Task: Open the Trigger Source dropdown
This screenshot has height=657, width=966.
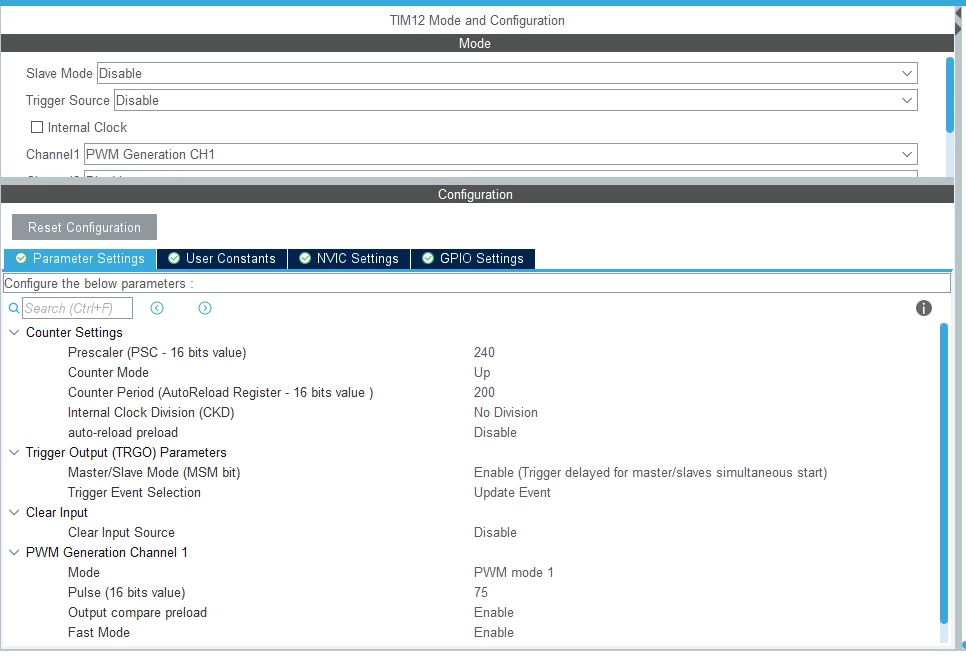Action: coord(516,100)
